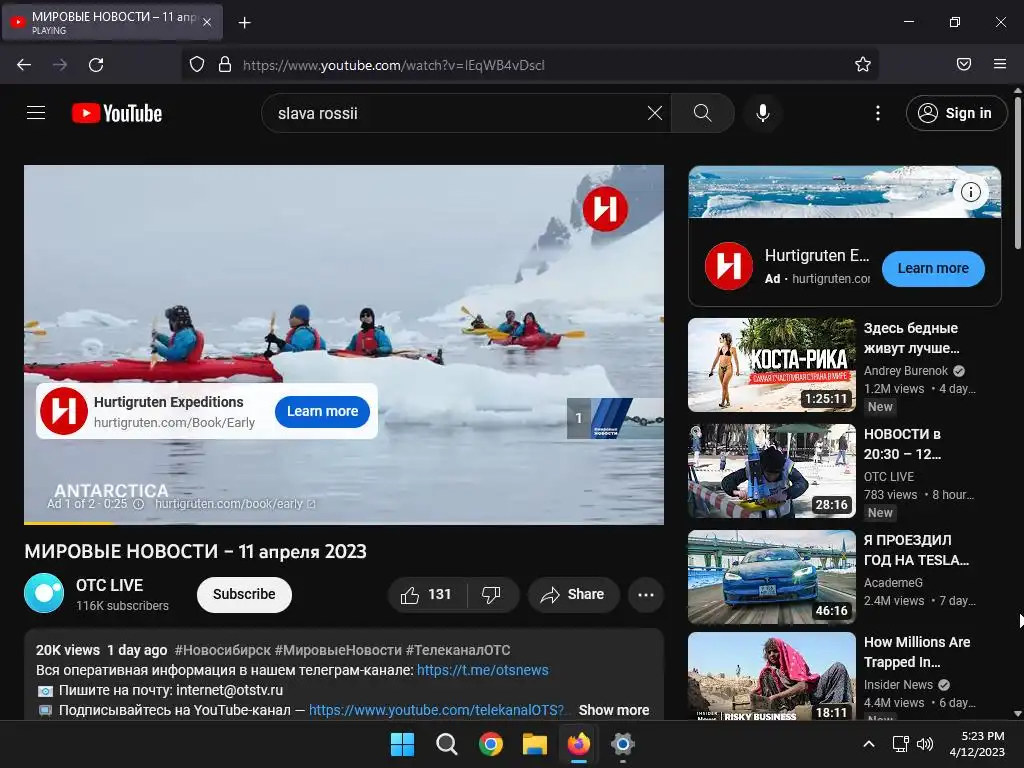Select the МИРОВЫЕ НОВОСТИ browser tab

(x=112, y=22)
